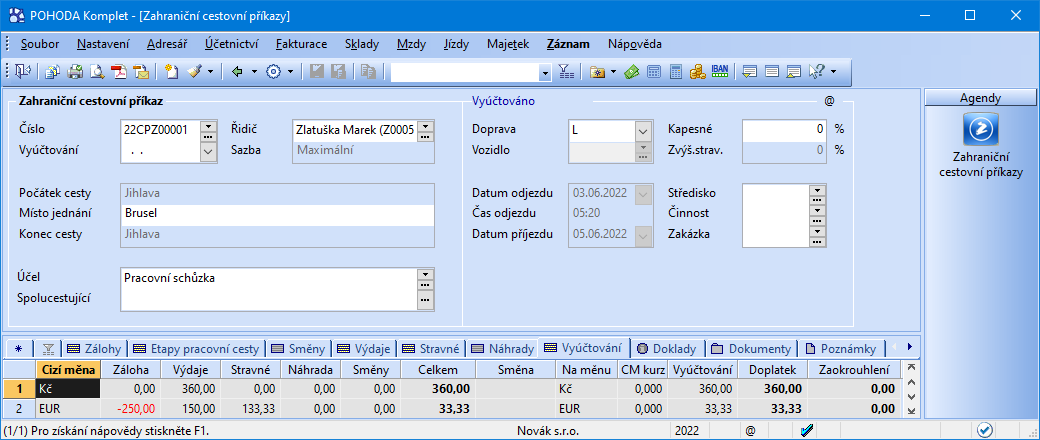Click Novák s.r.o. in the status bar
Viewport: 1040px width, 440px height.
click(x=548, y=431)
